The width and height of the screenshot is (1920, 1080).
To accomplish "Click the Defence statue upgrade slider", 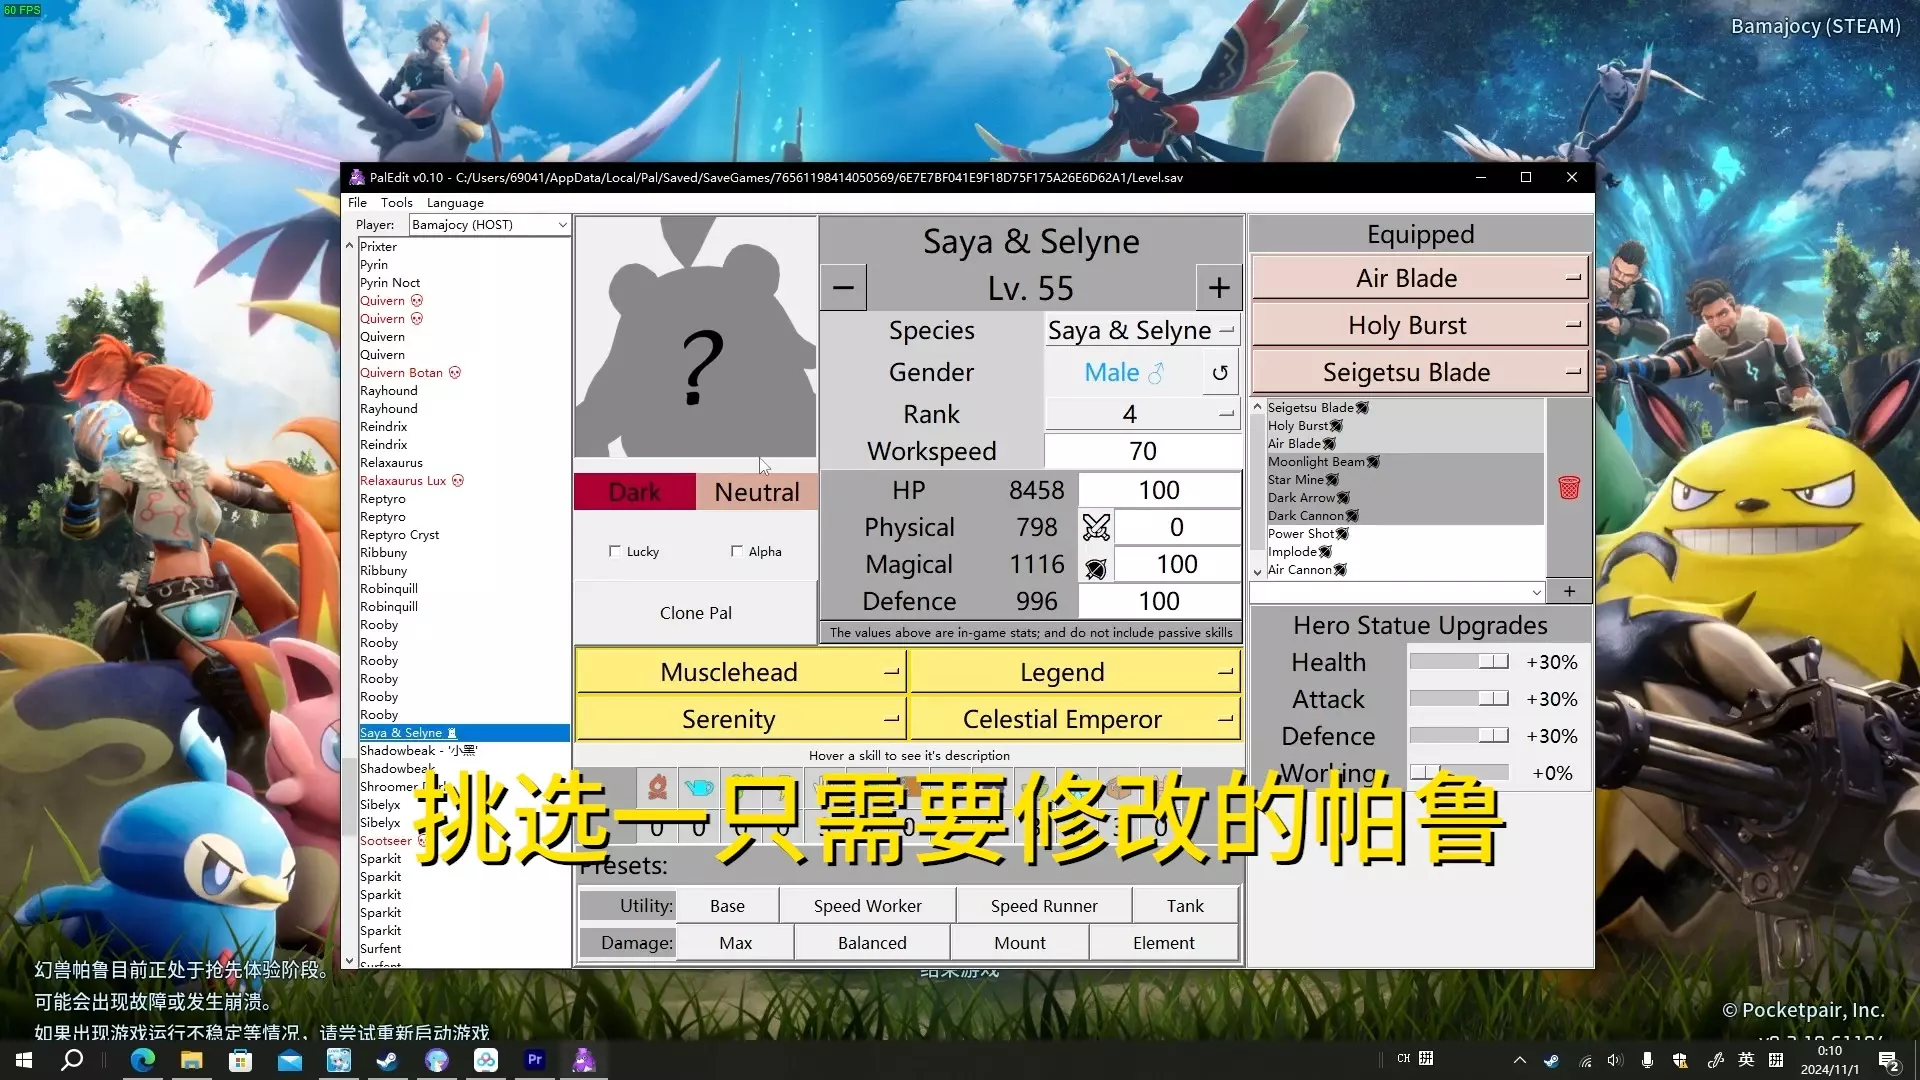I will (x=1459, y=736).
